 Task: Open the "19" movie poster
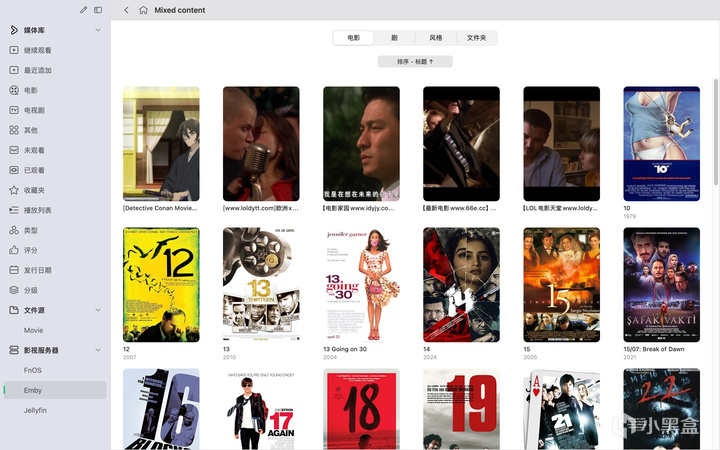461,409
